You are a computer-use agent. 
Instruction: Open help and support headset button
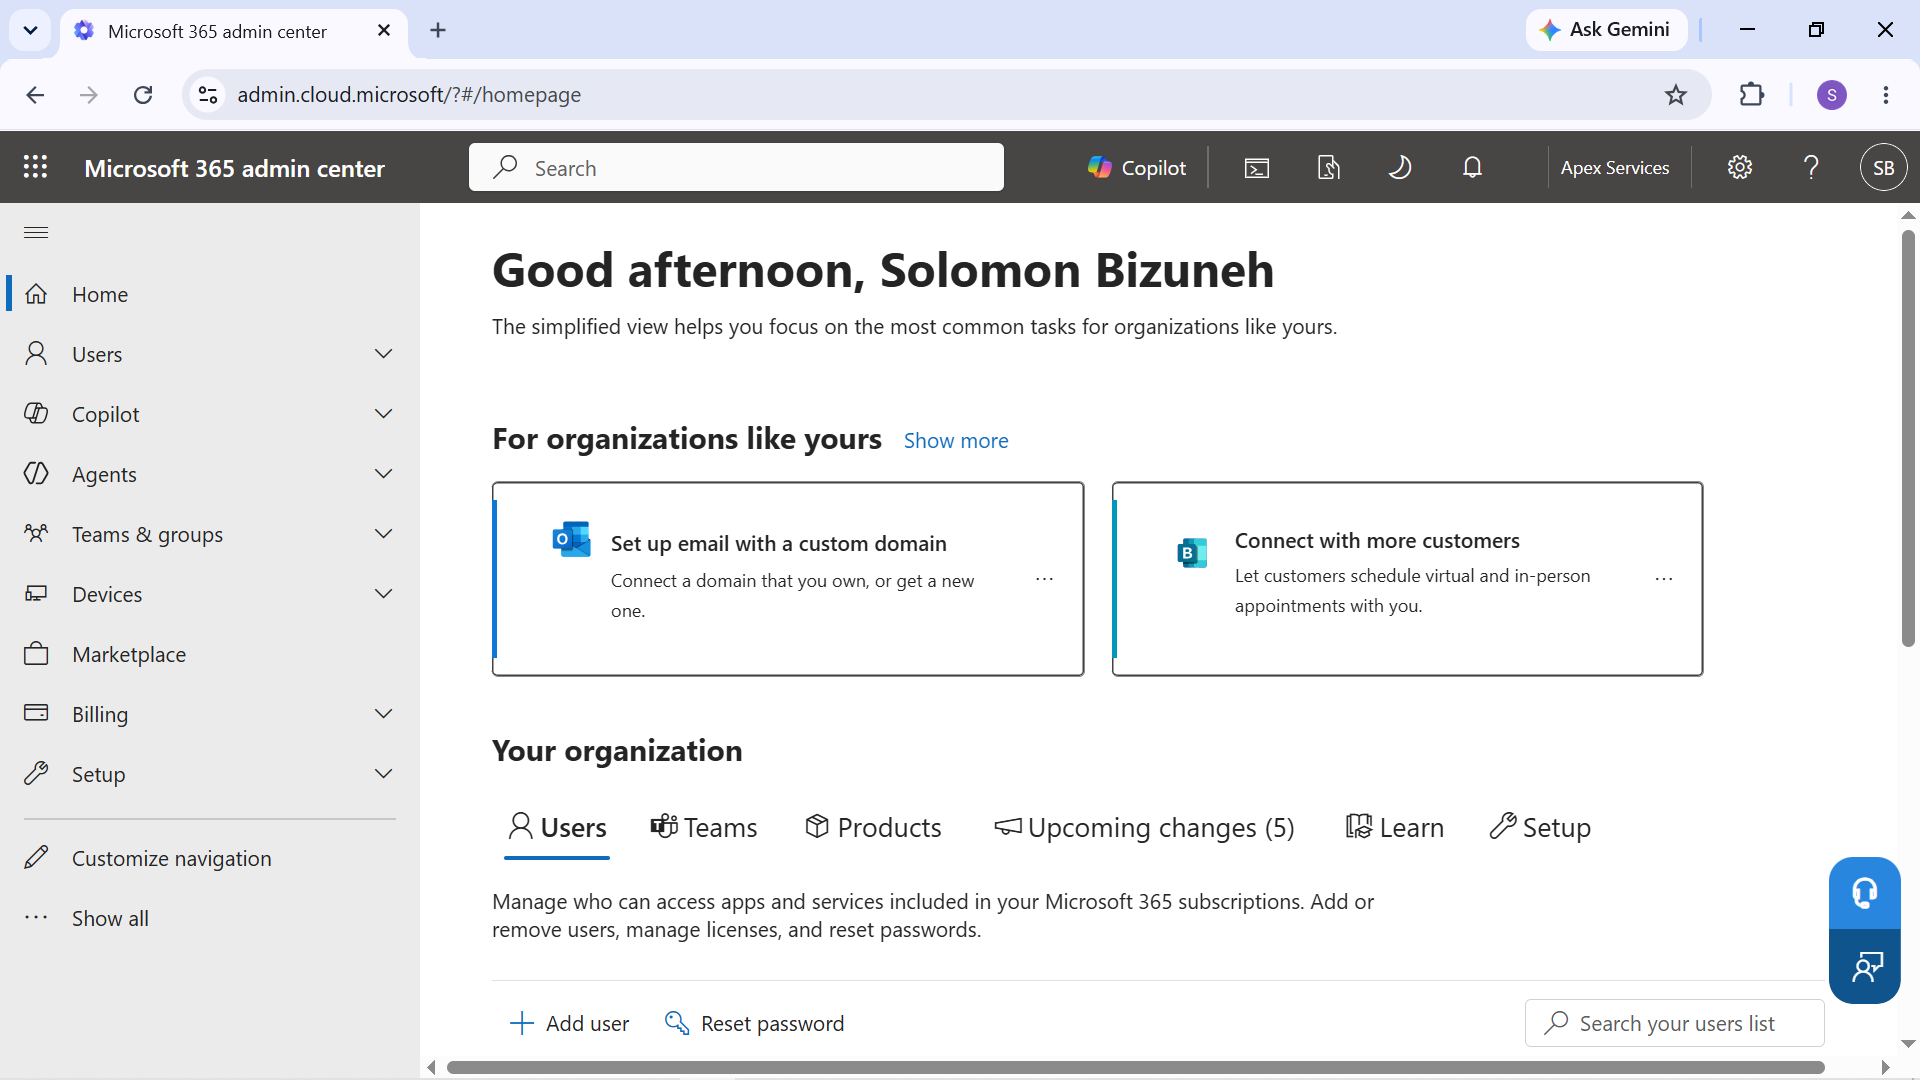pos(1865,893)
